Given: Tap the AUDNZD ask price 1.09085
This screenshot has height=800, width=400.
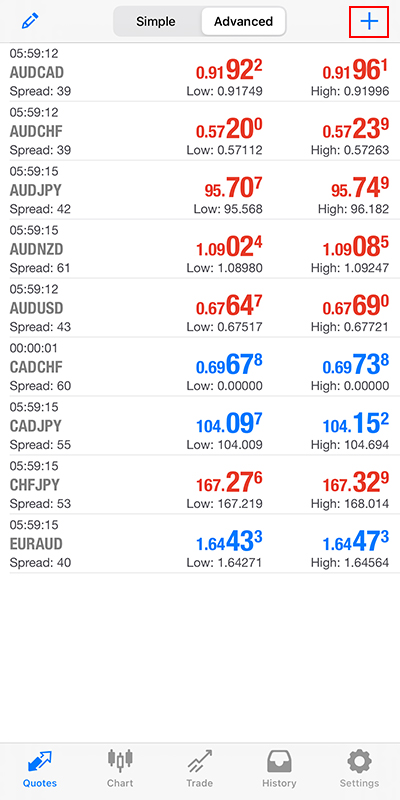Looking at the screenshot, I should coord(356,247).
